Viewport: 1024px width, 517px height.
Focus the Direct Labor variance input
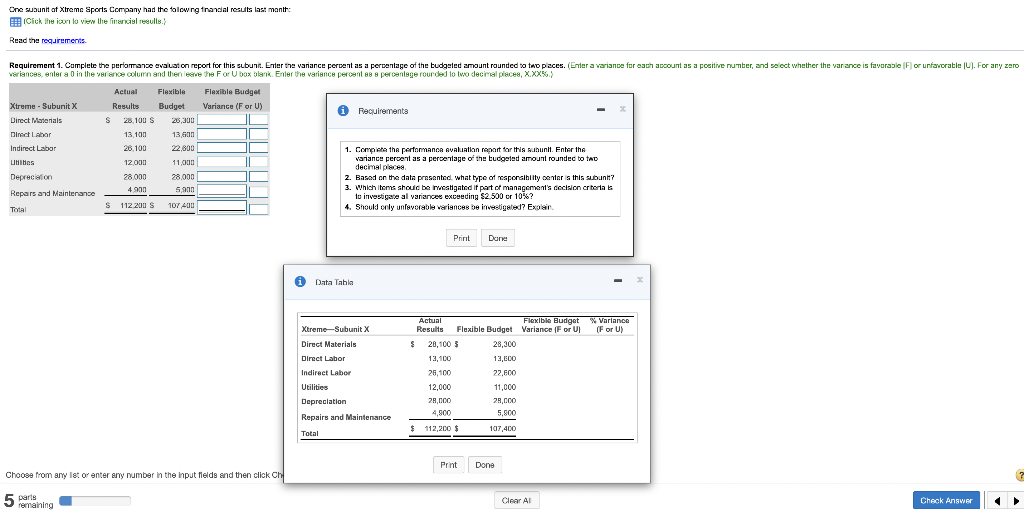click(x=222, y=134)
